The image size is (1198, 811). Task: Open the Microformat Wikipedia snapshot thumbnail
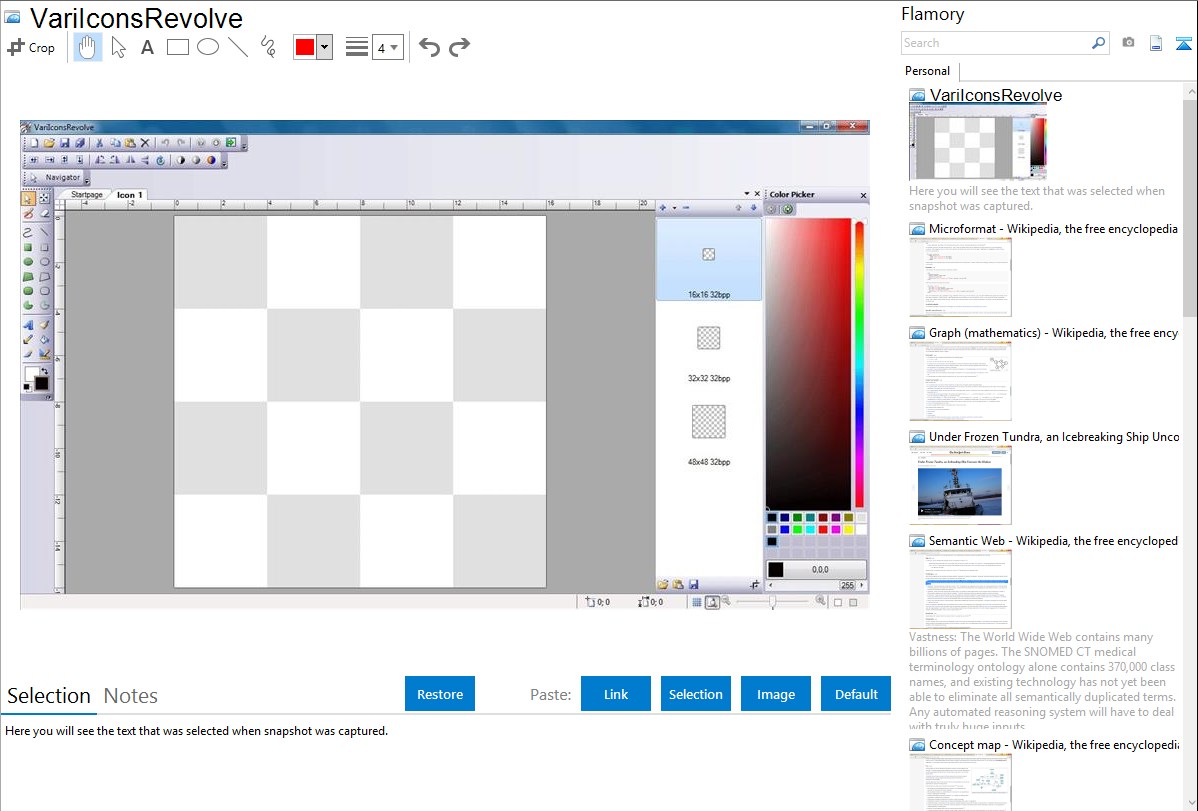(x=960, y=277)
